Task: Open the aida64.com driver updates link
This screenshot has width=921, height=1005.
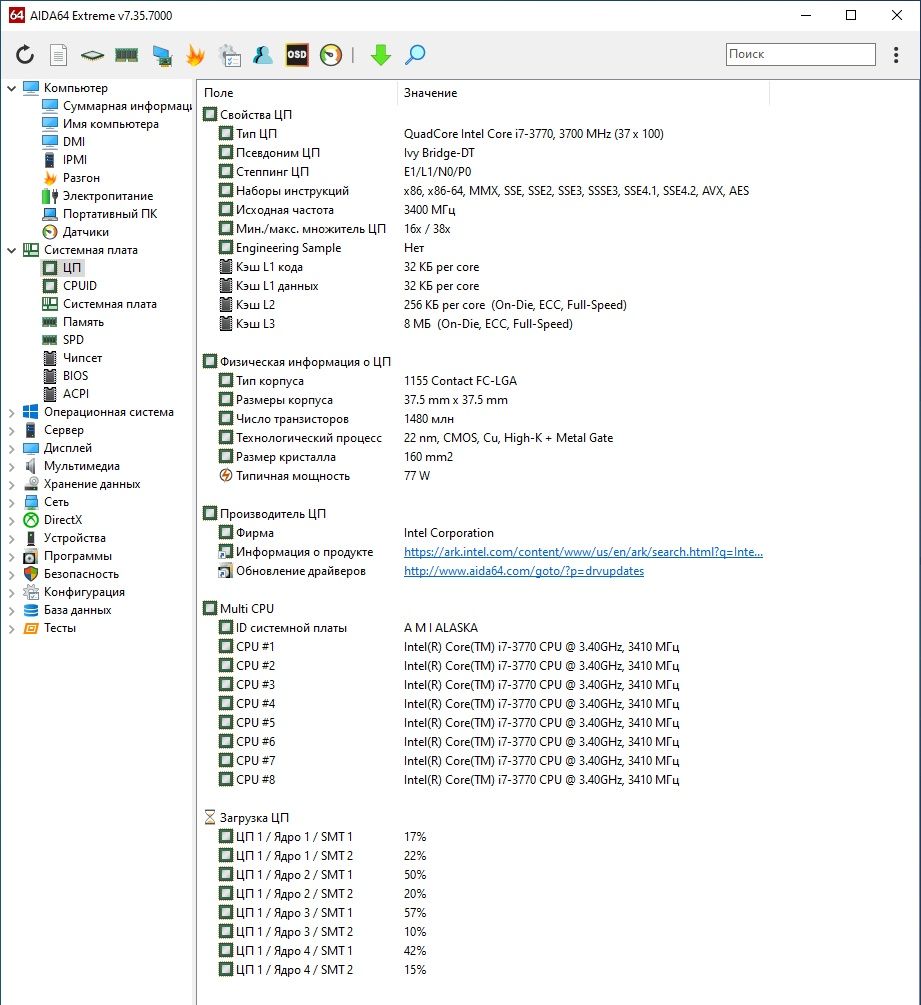Action: tap(524, 571)
